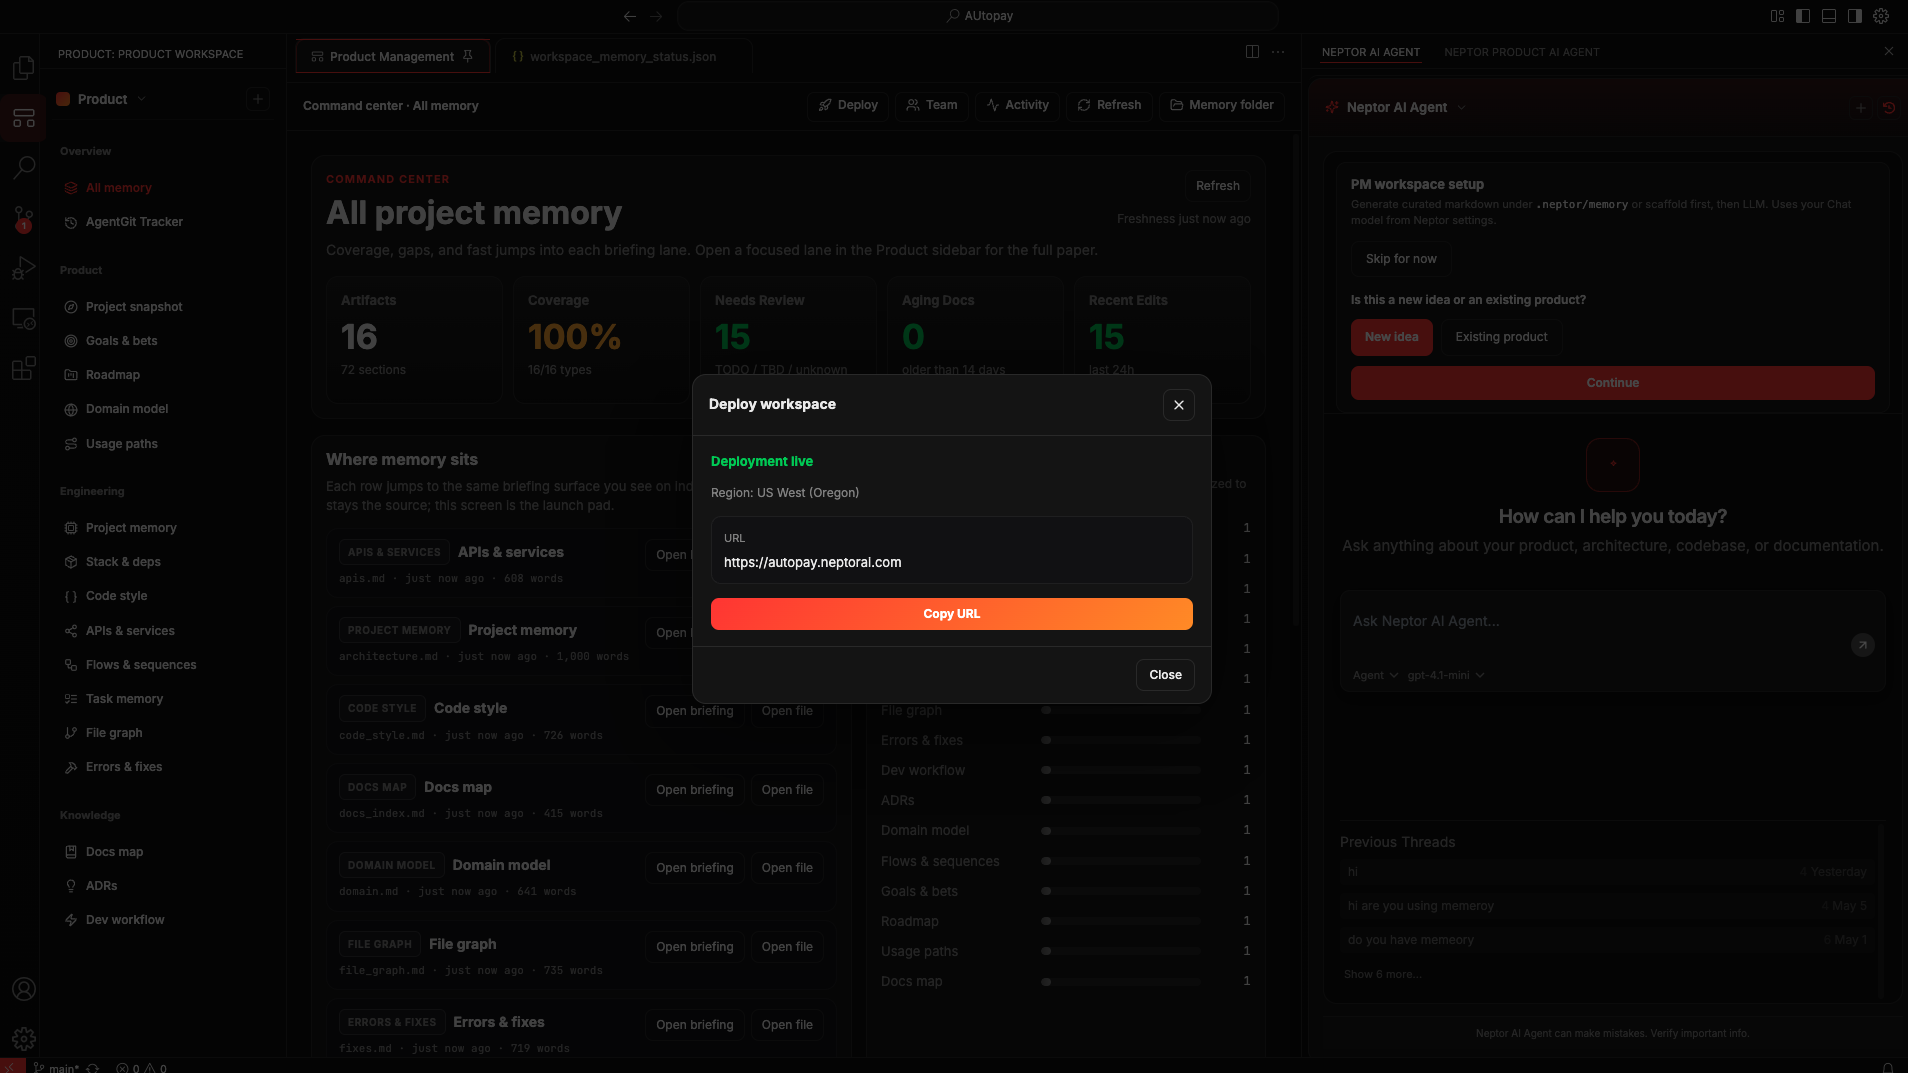Click the Dev workflow coverage bar

pos(1121,770)
